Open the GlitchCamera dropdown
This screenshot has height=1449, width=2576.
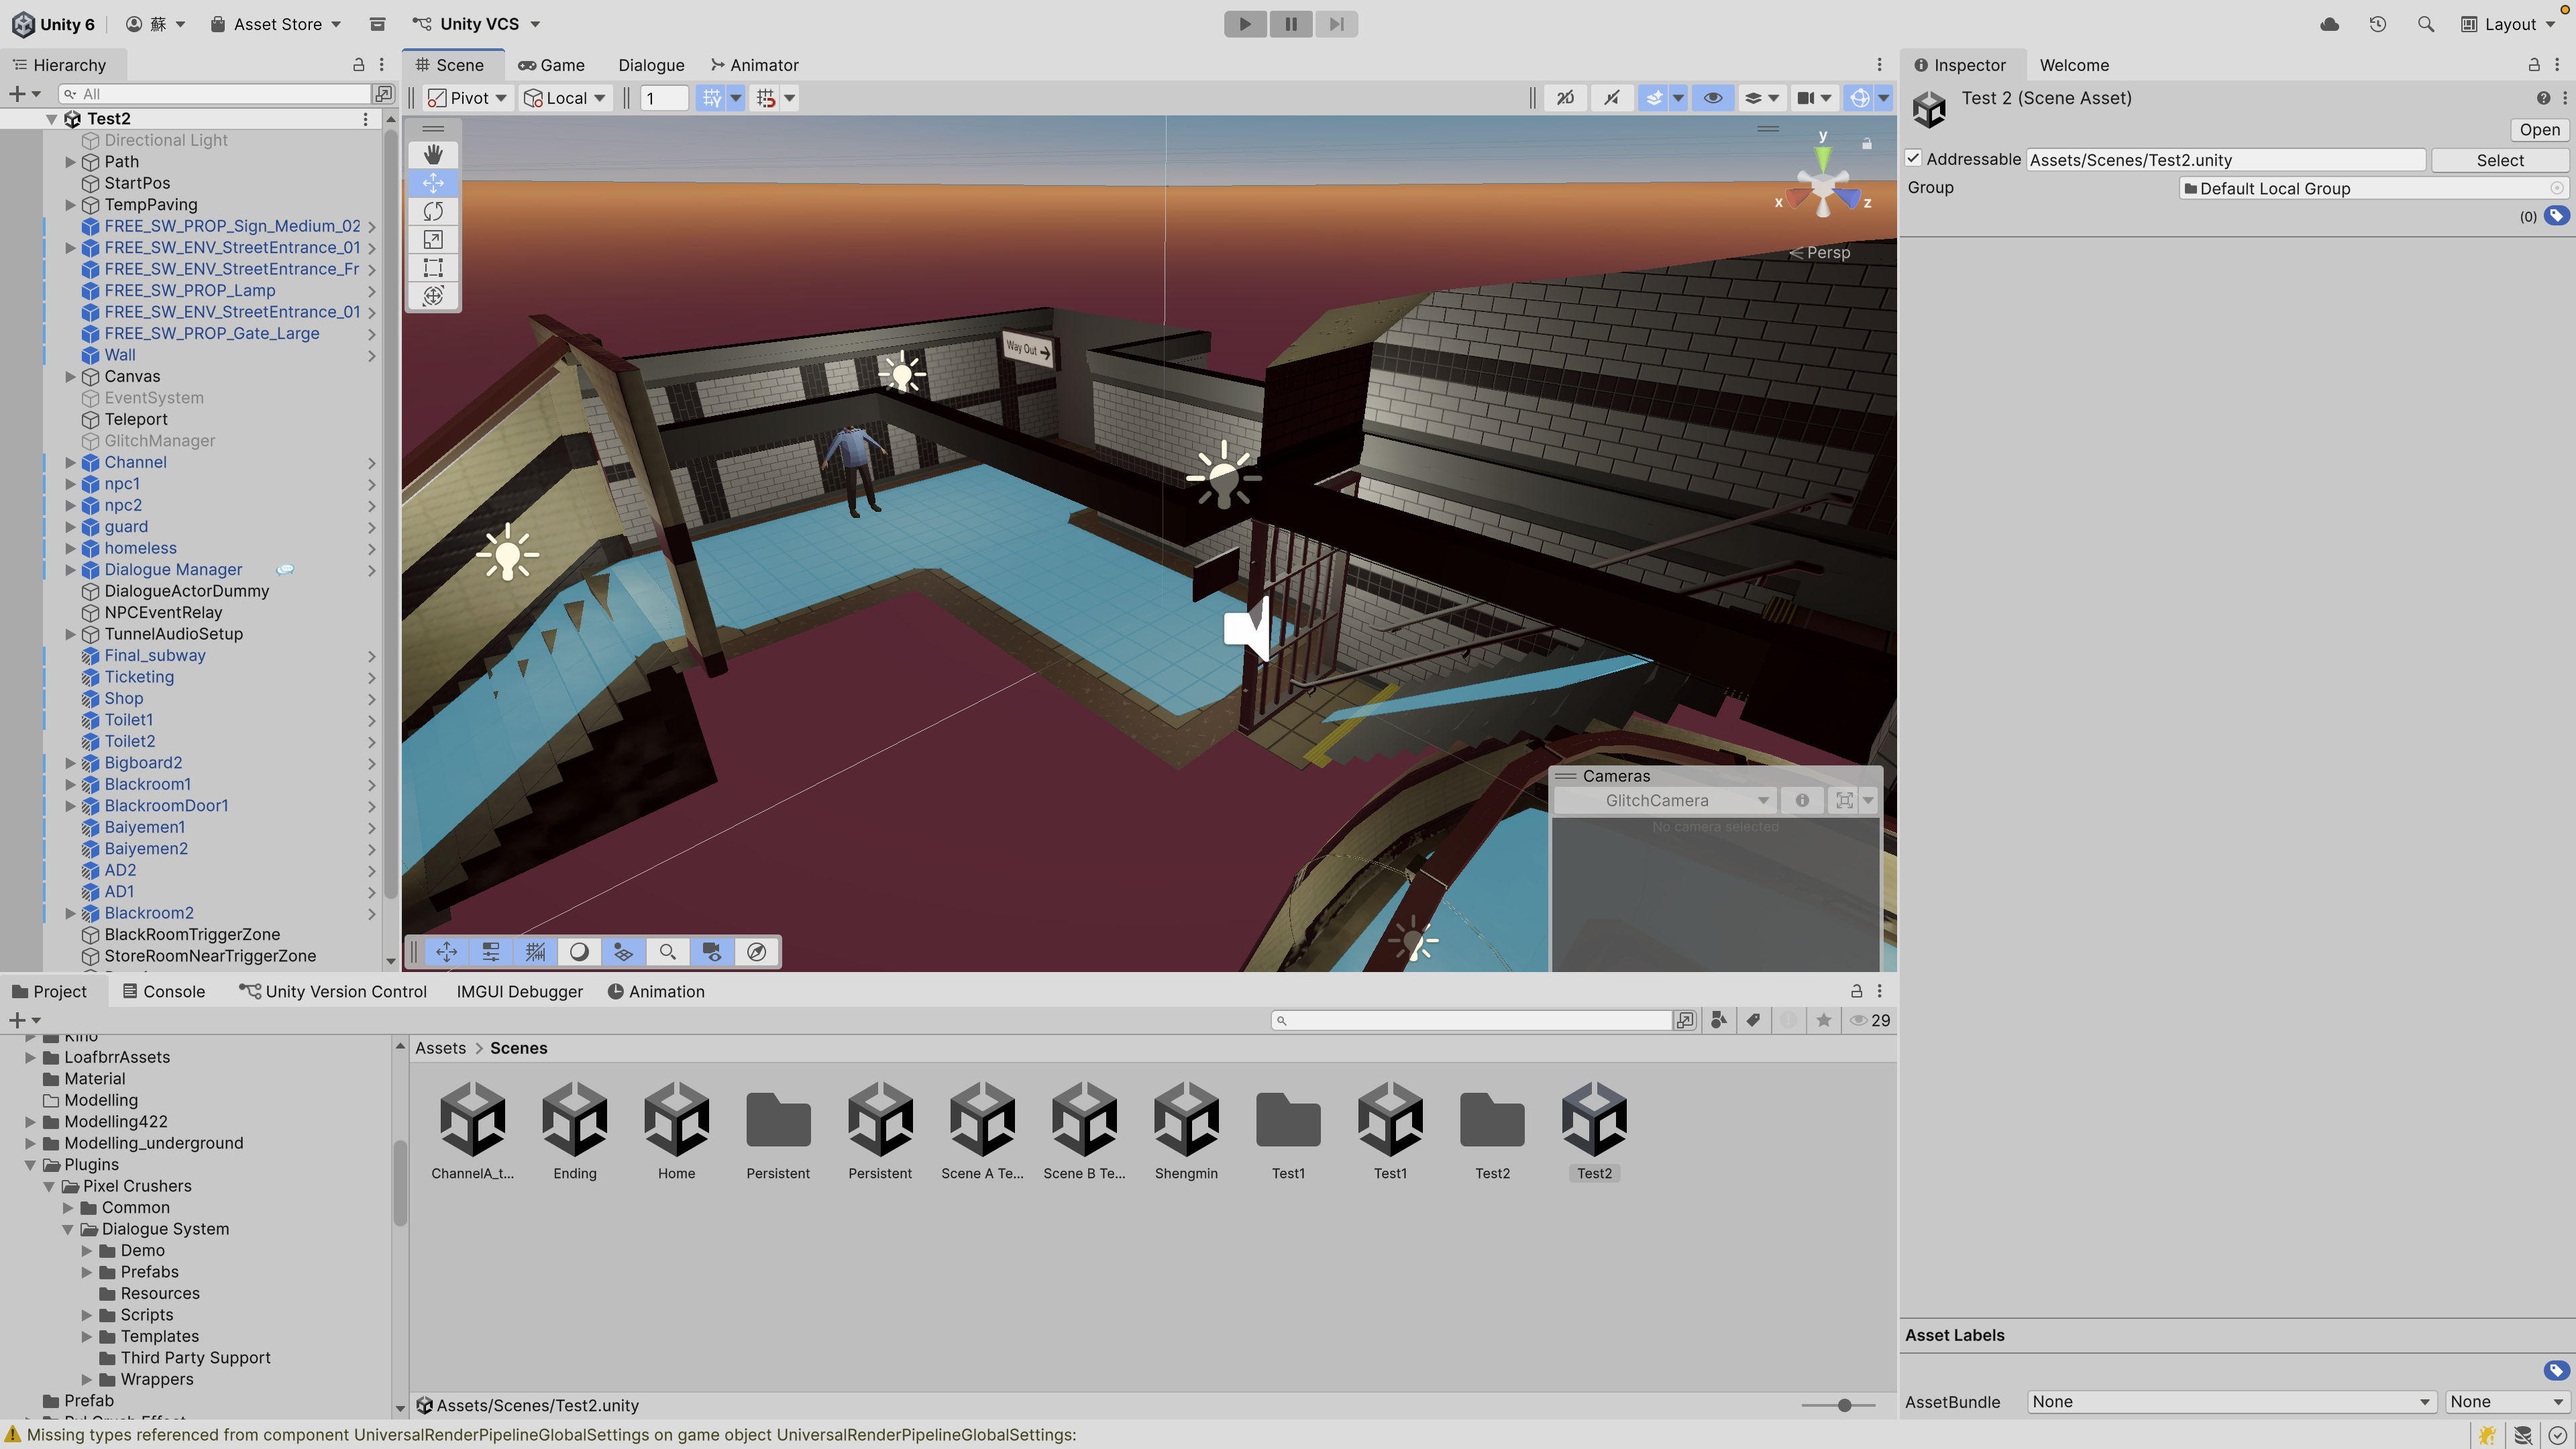click(x=1665, y=800)
